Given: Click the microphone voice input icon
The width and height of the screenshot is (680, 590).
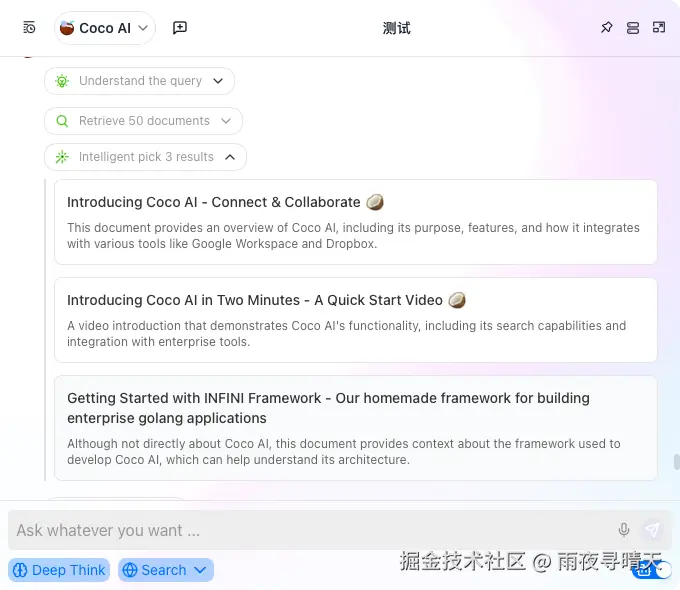Looking at the screenshot, I should [x=624, y=530].
